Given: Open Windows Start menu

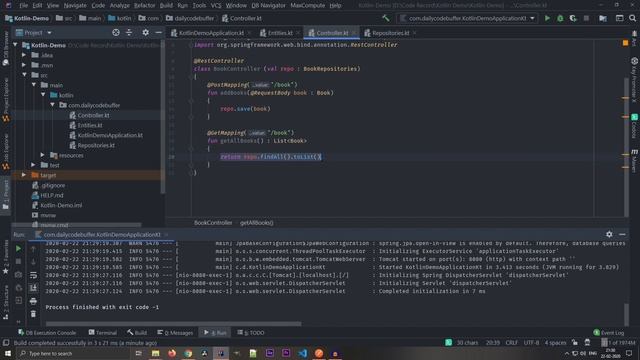Looking at the screenshot, I should pos(8,353).
